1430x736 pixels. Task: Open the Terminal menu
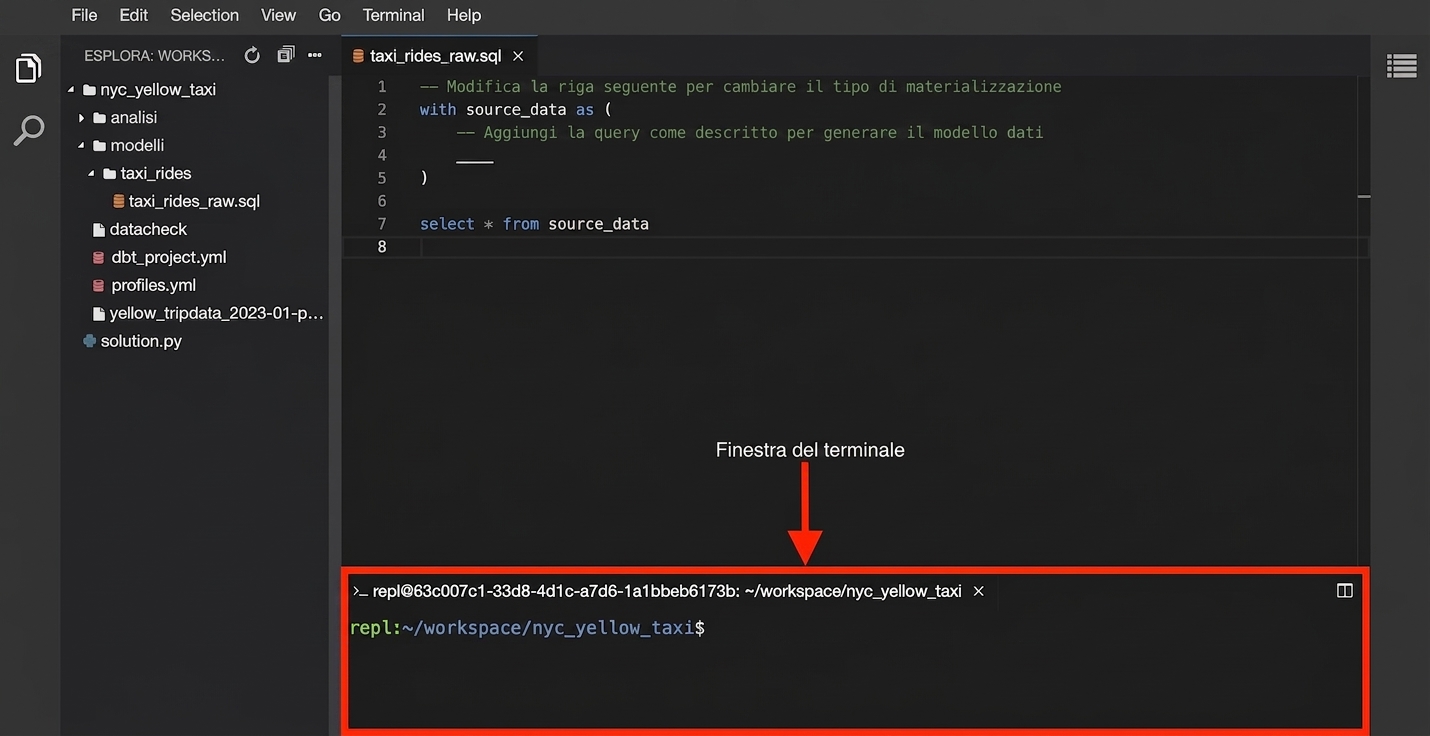point(394,15)
